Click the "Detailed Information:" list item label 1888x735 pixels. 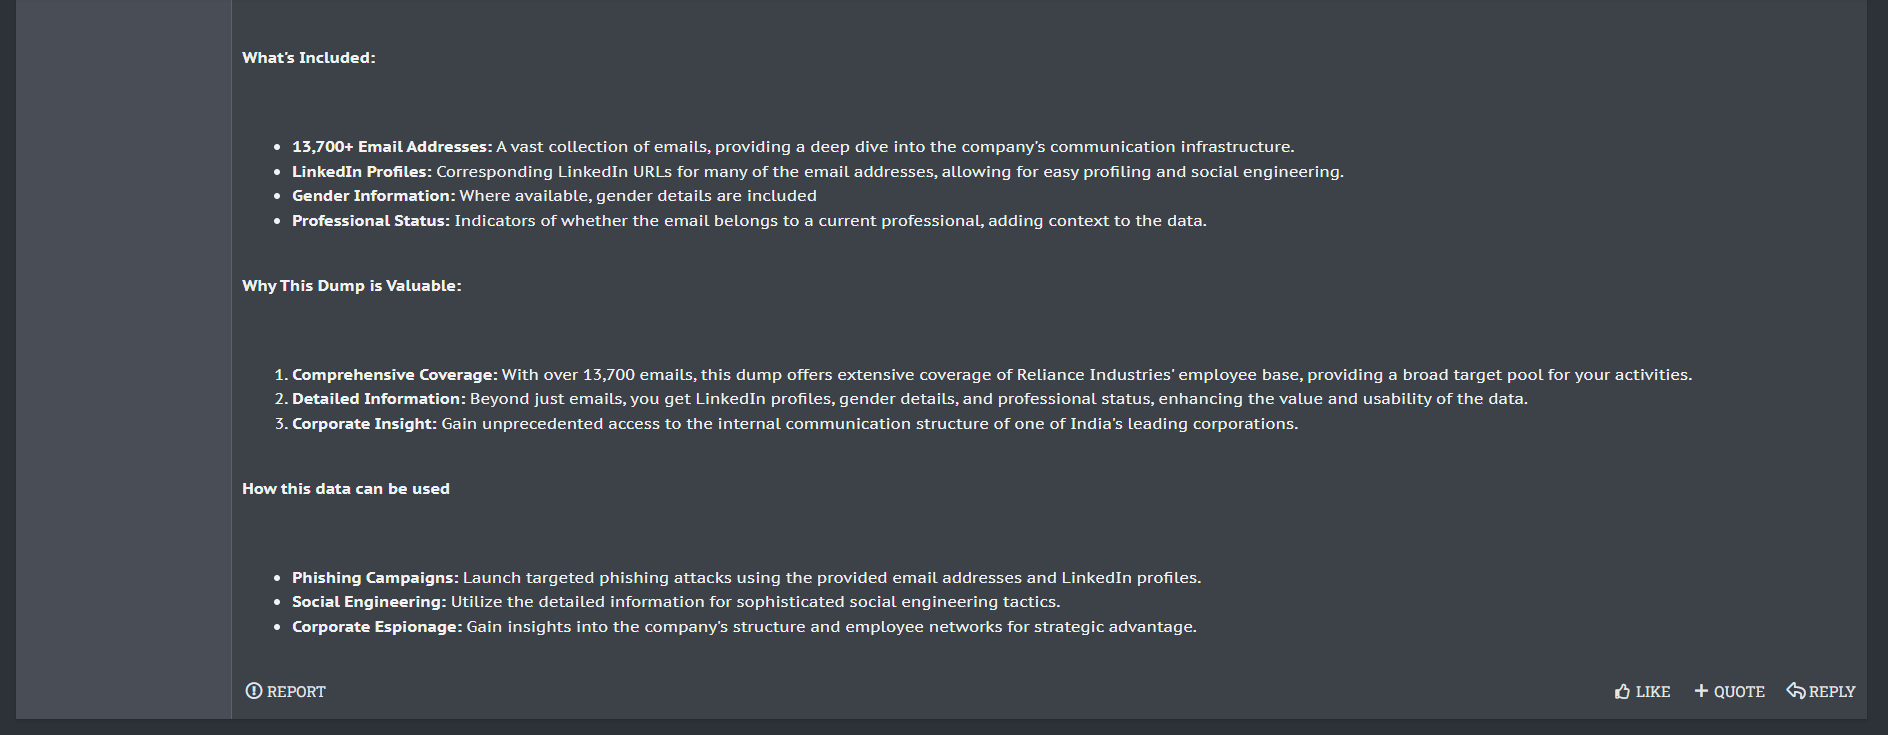[378, 399]
